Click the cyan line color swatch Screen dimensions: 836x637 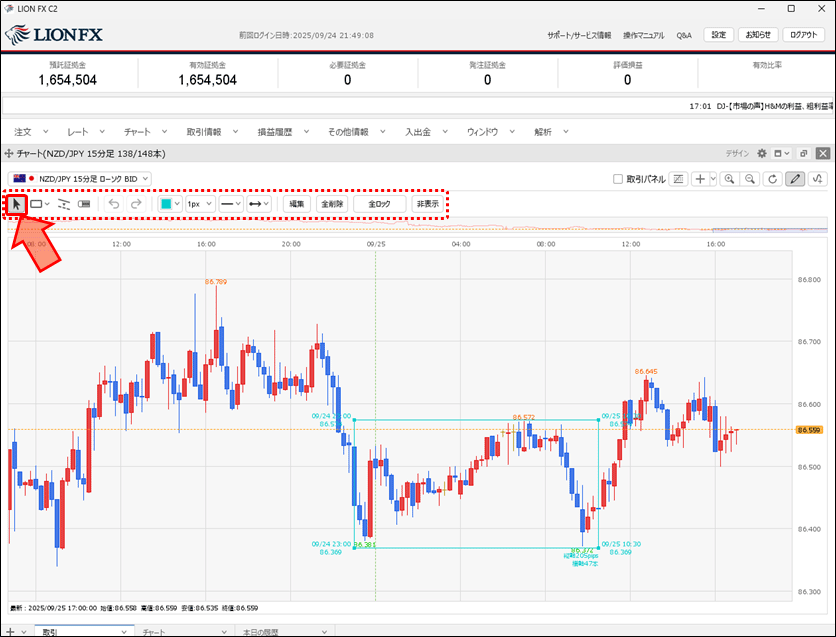coord(166,204)
